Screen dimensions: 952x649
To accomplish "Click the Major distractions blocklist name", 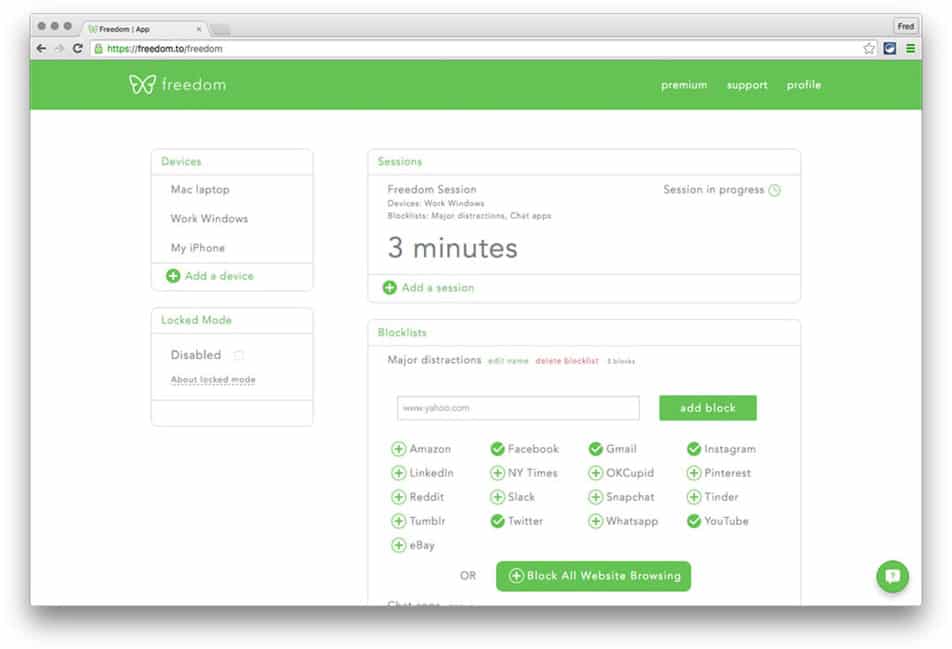I will click(x=434, y=360).
